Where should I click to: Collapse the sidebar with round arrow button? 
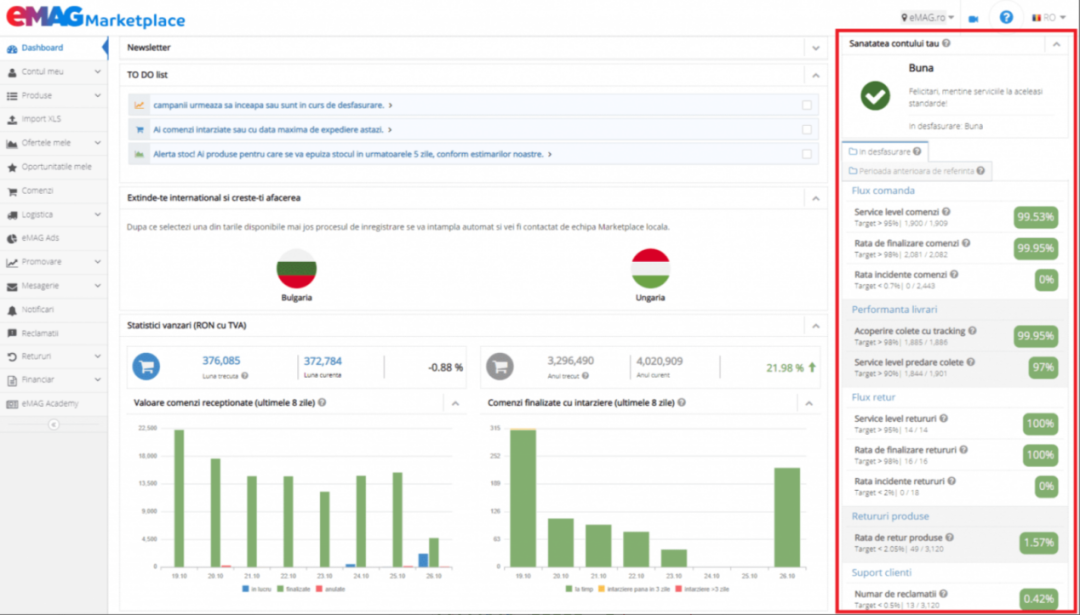54,425
